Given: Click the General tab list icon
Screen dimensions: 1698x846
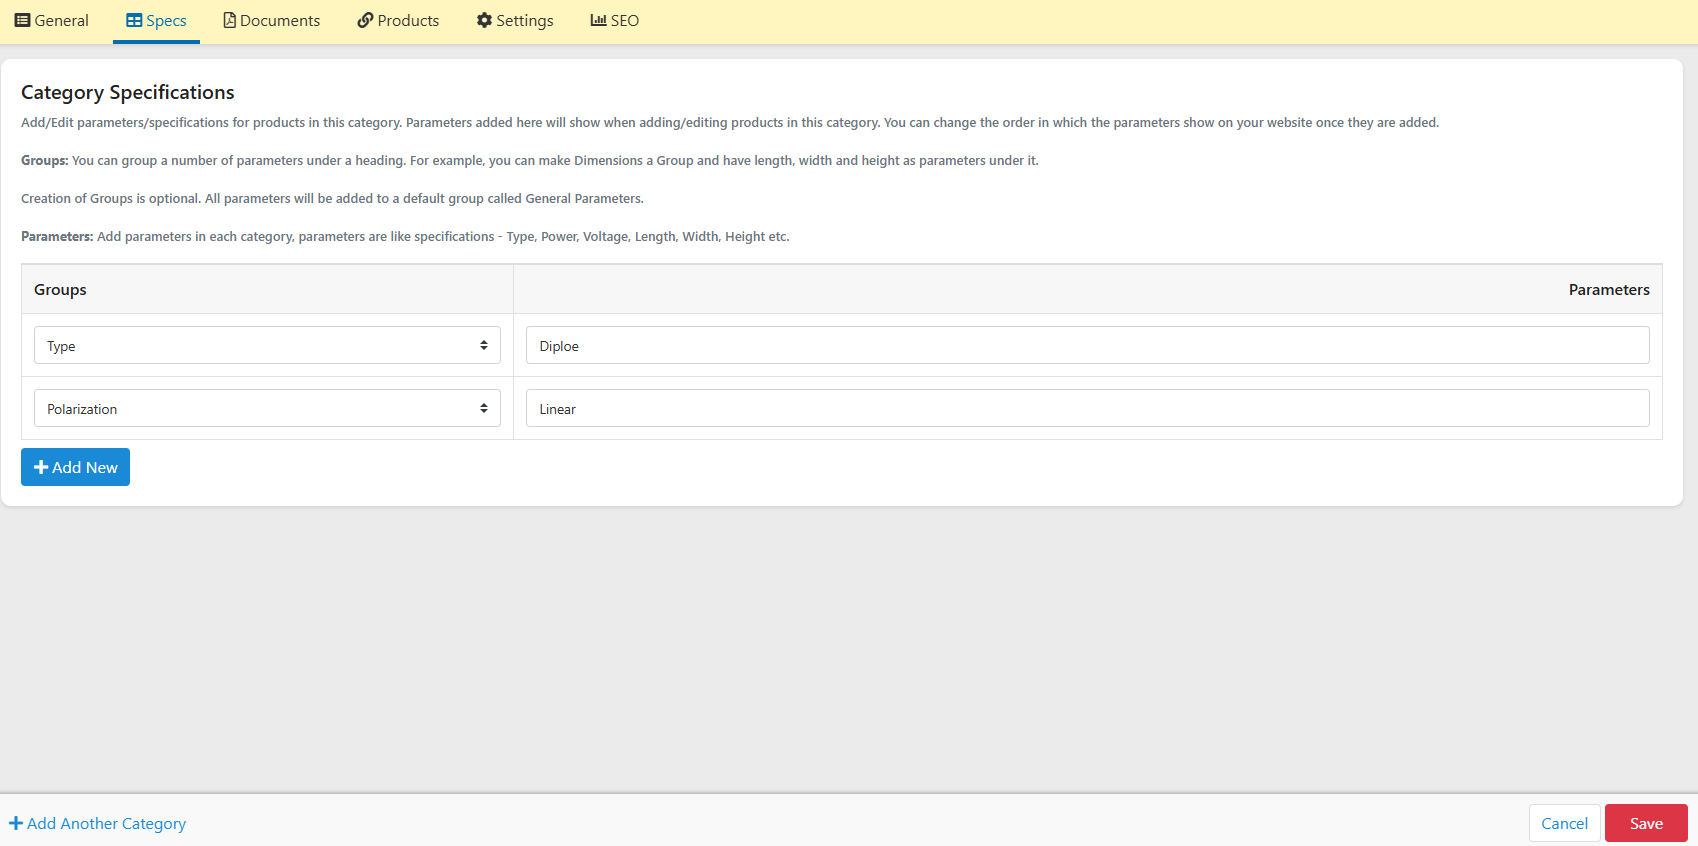Looking at the screenshot, I should pyautogui.click(x=22, y=20).
